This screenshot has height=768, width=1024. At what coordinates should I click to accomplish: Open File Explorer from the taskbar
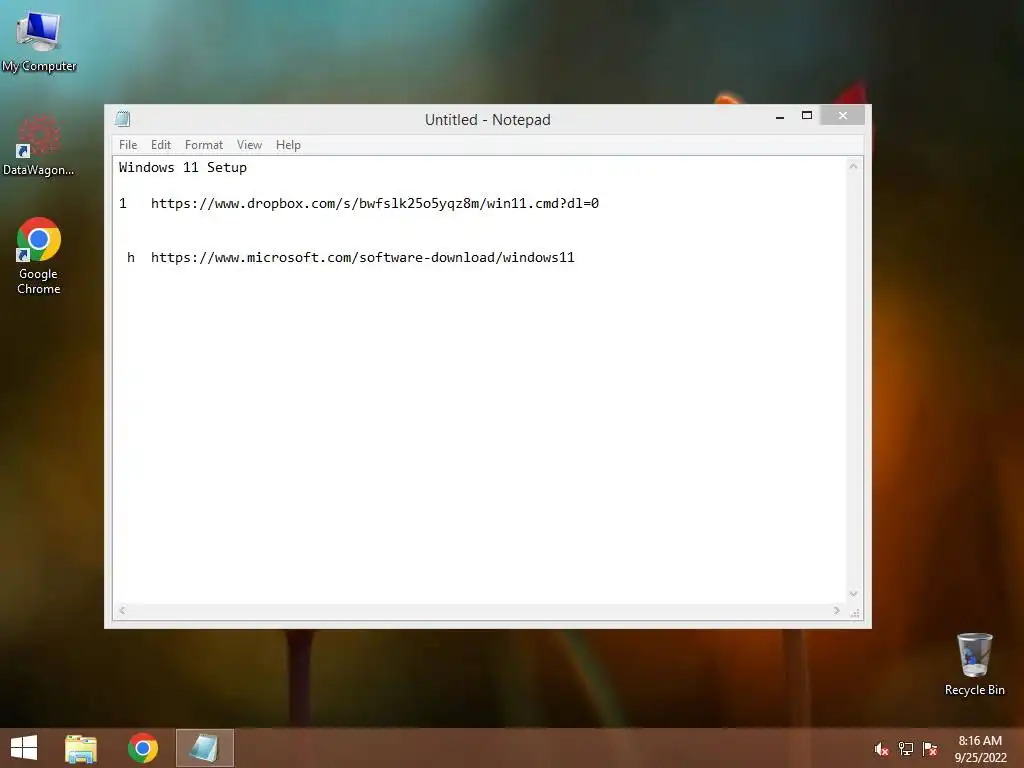(81, 748)
